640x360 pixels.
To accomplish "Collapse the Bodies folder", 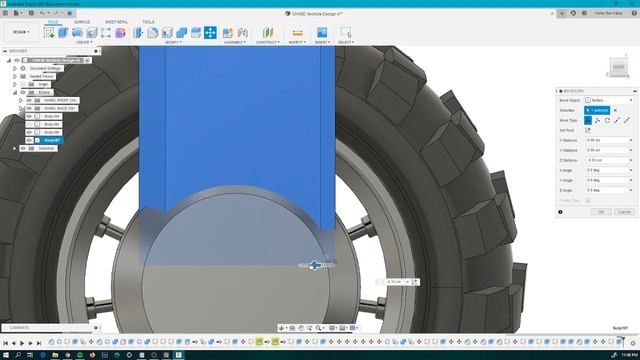I will click(15, 92).
